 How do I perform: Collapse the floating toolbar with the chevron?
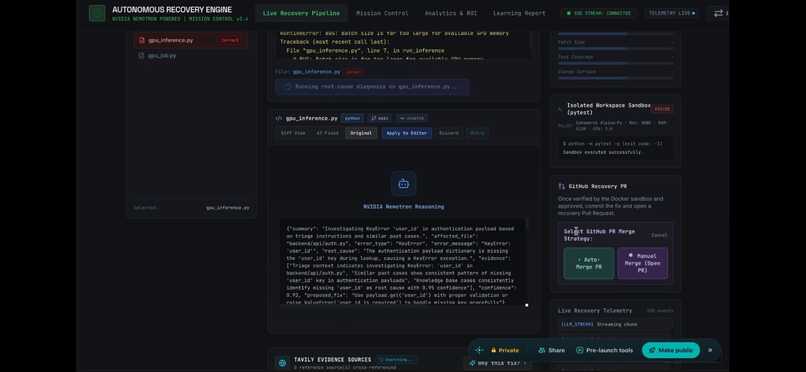[710, 350]
